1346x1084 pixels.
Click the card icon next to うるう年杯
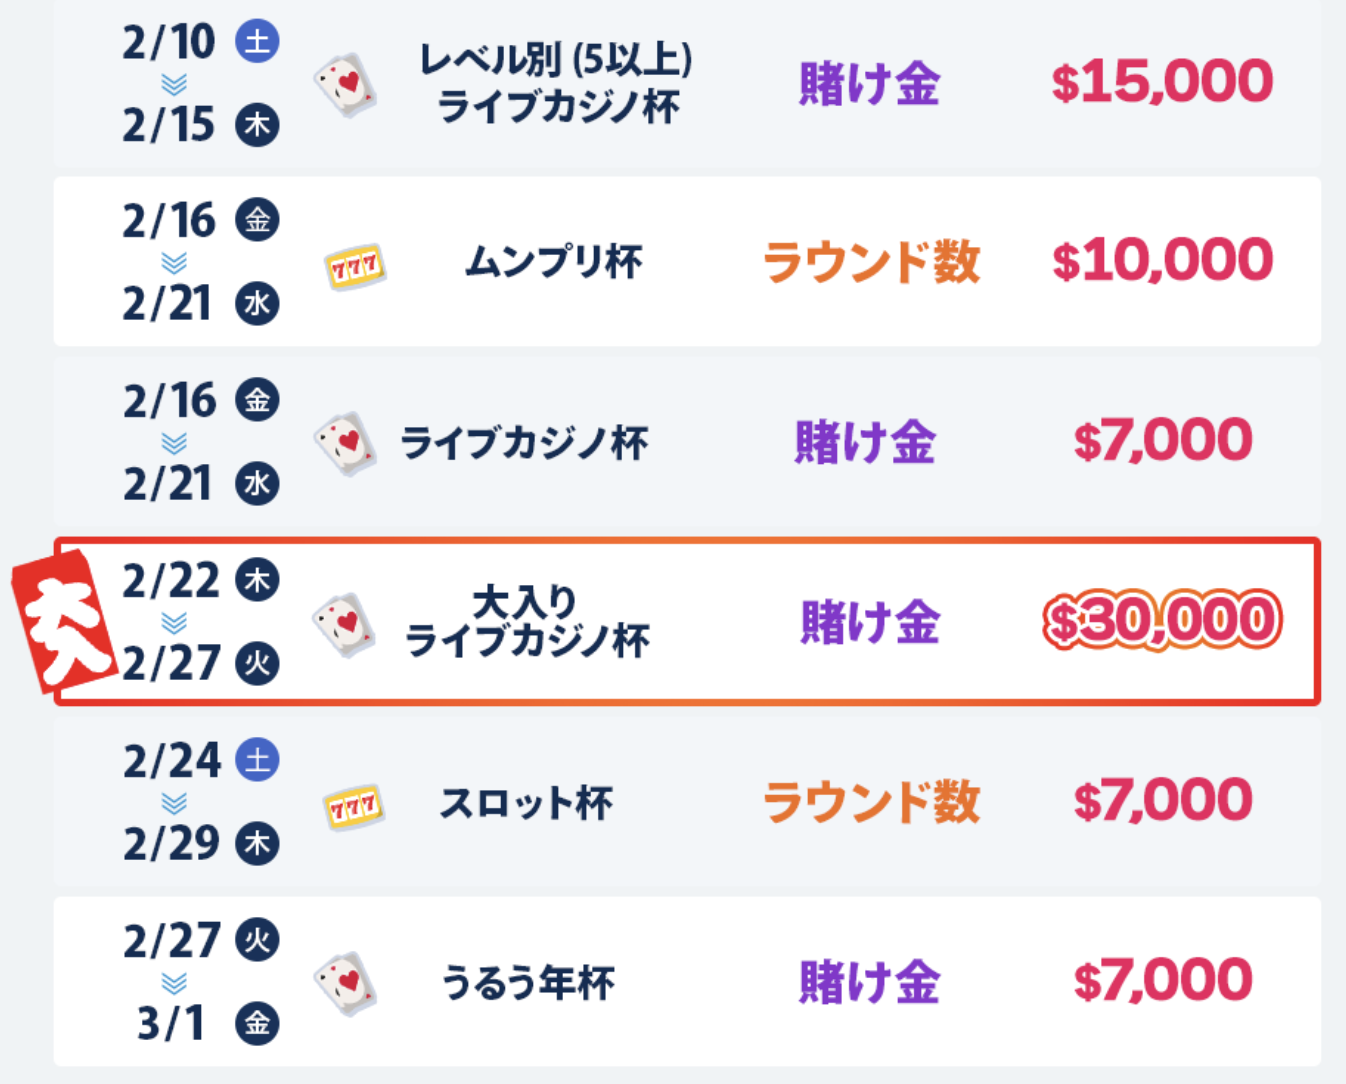pos(345,984)
